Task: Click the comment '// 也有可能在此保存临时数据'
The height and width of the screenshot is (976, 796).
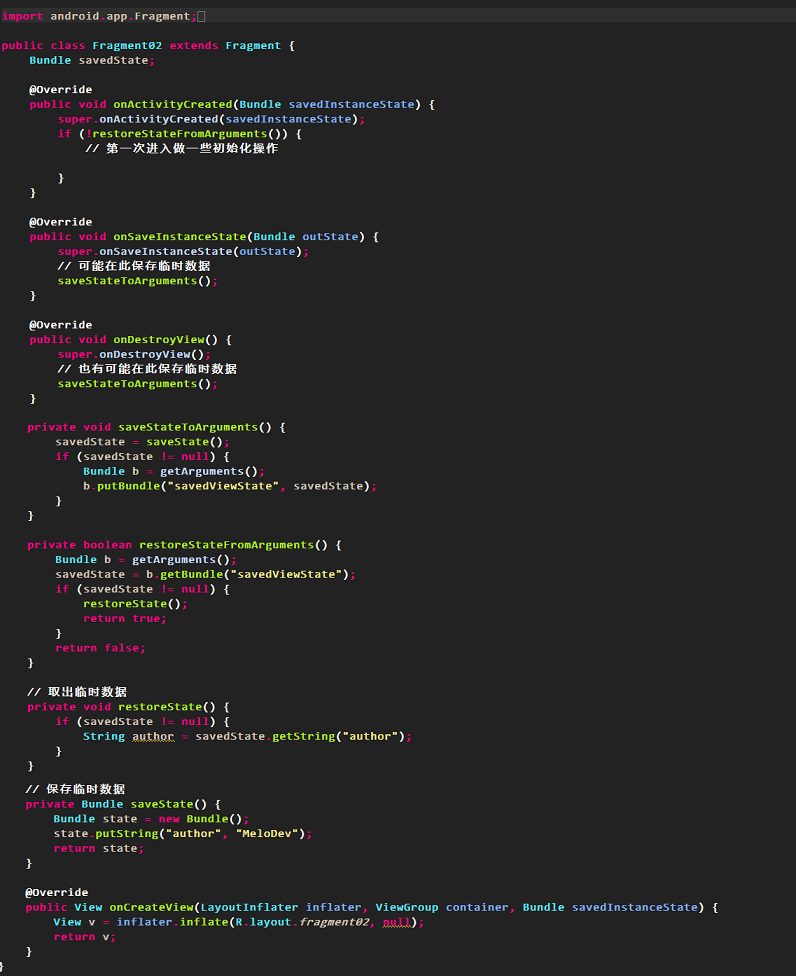Action: click(x=147, y=369)
